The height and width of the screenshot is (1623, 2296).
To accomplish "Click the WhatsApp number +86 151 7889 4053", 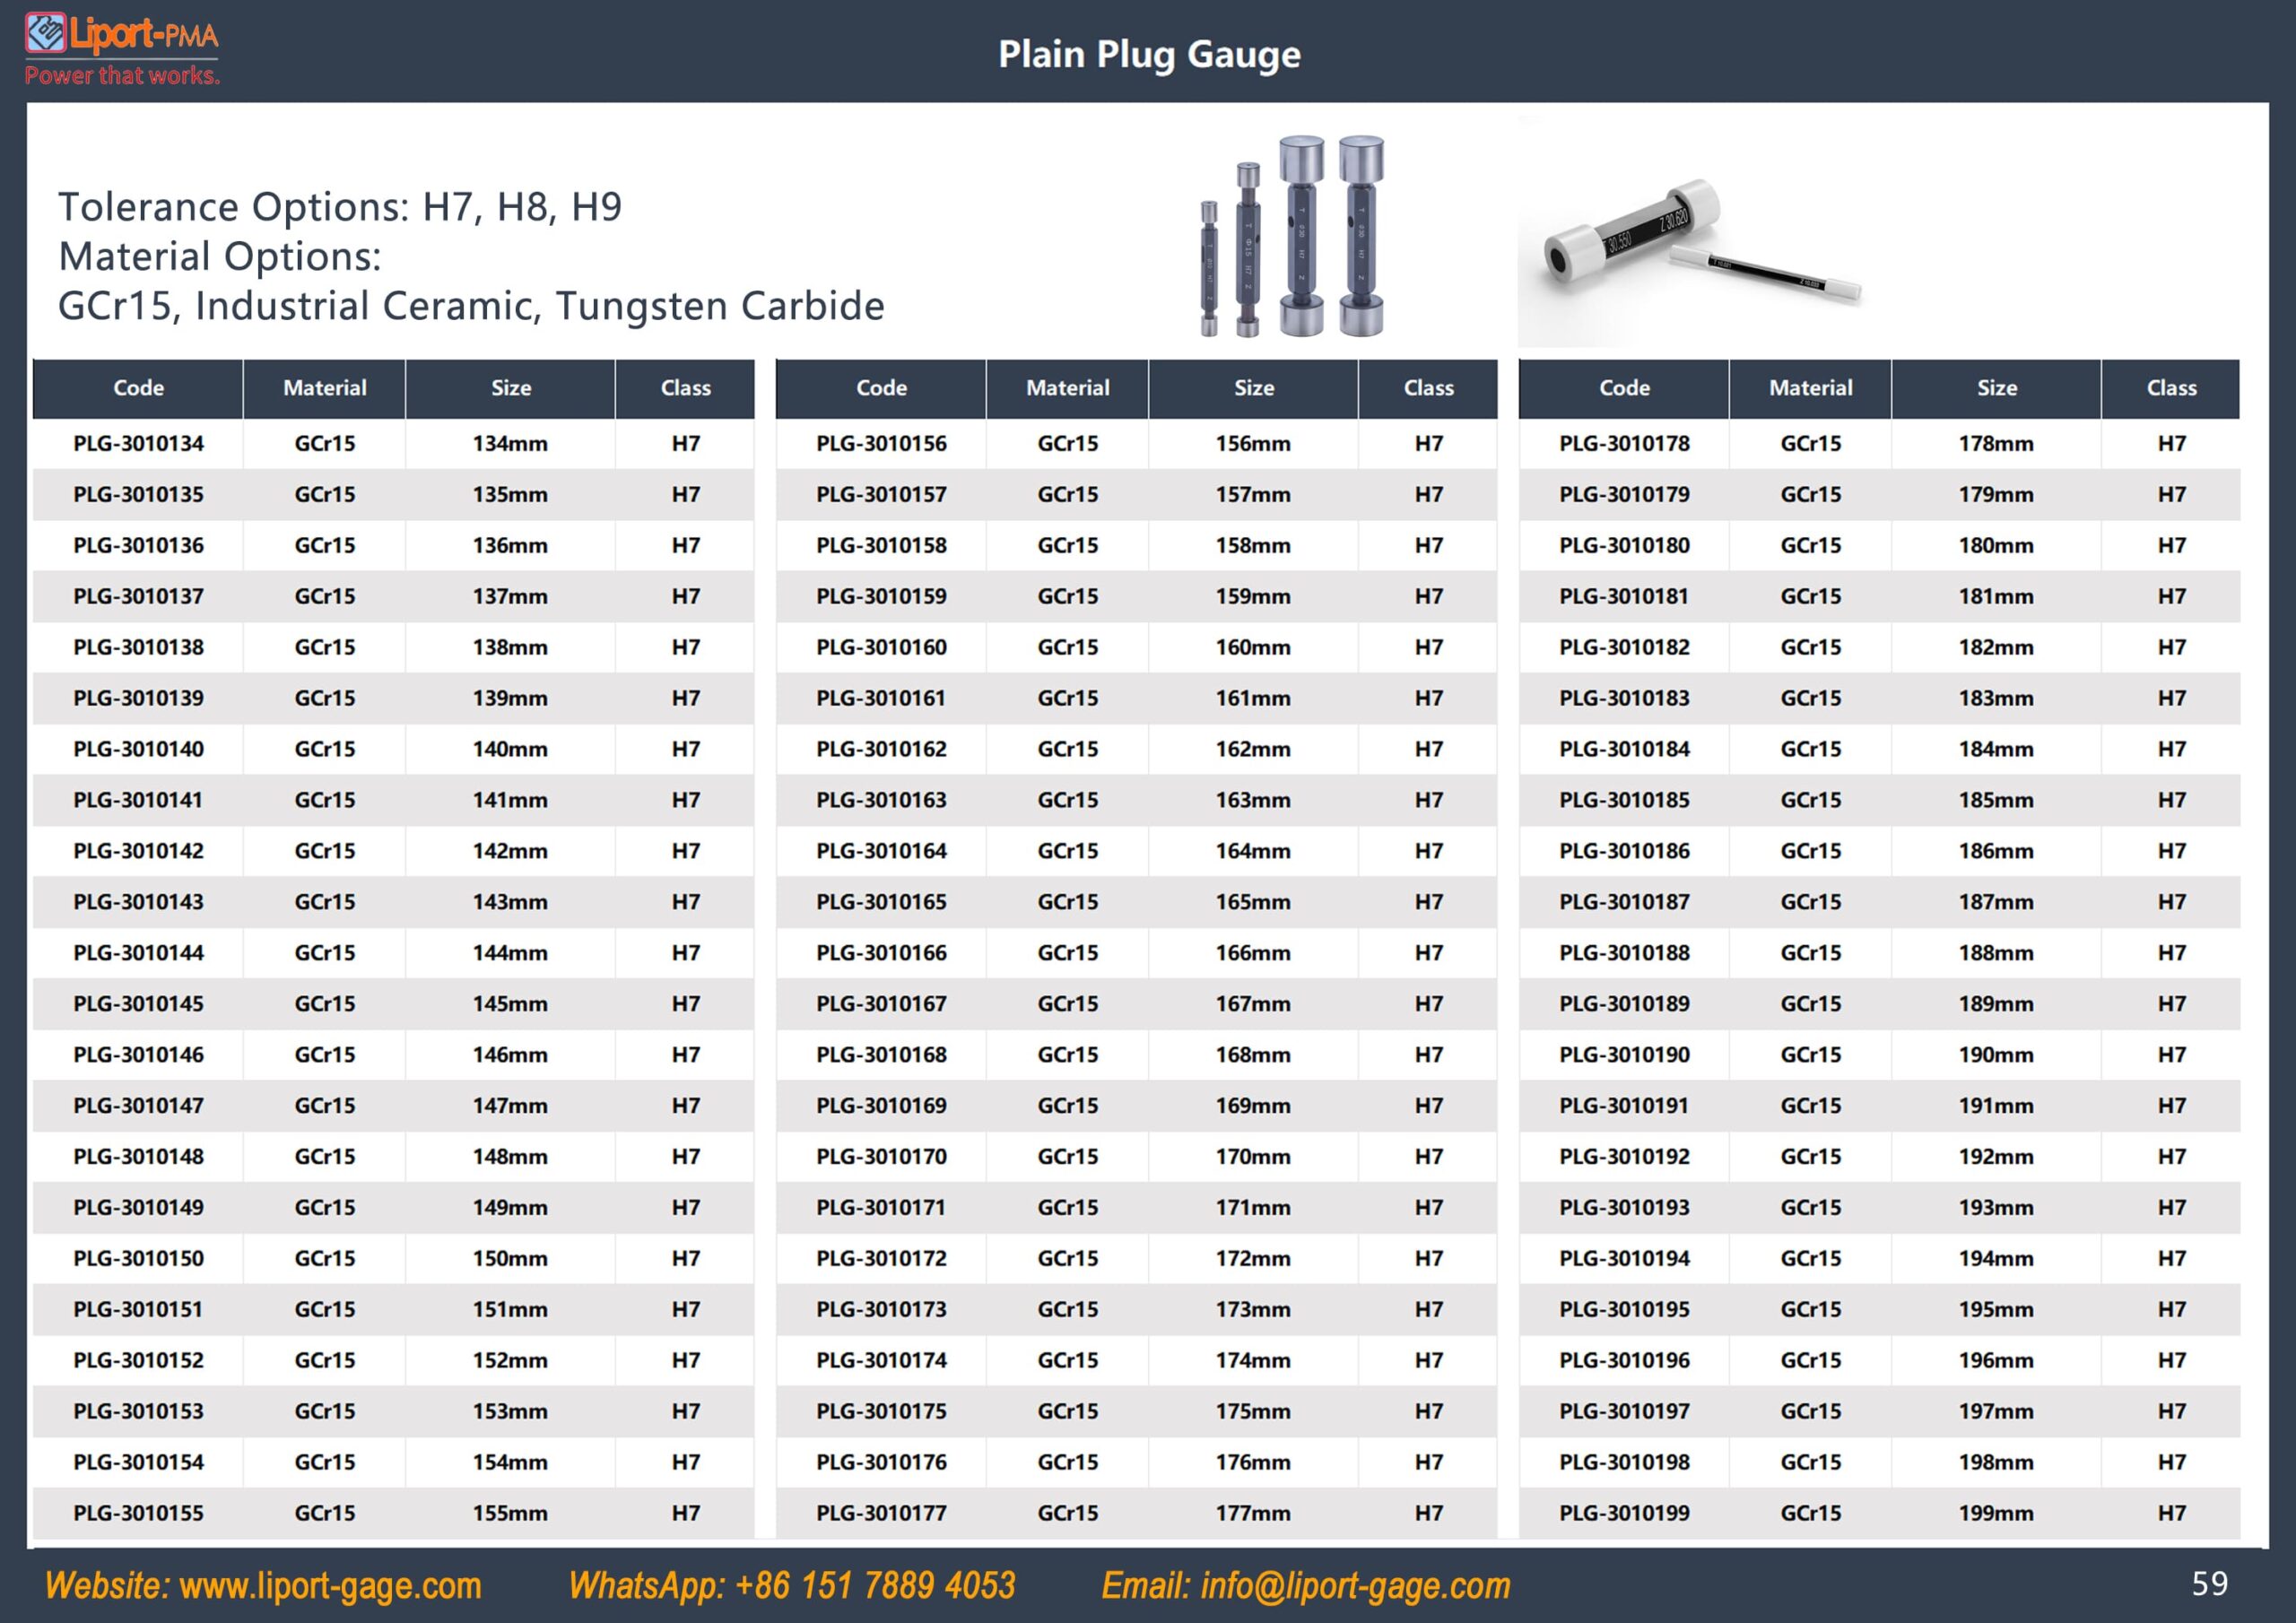I will (x=875, y=1585).
